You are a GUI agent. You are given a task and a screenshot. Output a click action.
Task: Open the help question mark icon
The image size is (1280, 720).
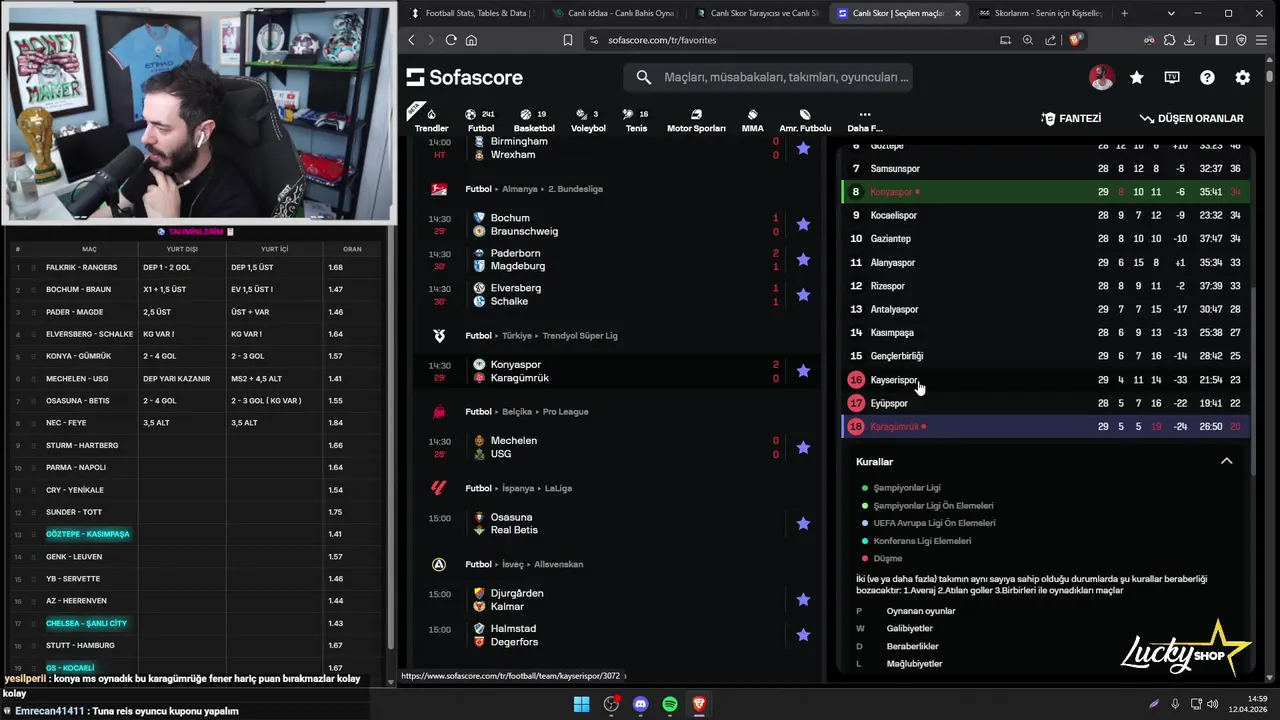click(x=1207, y=77)
